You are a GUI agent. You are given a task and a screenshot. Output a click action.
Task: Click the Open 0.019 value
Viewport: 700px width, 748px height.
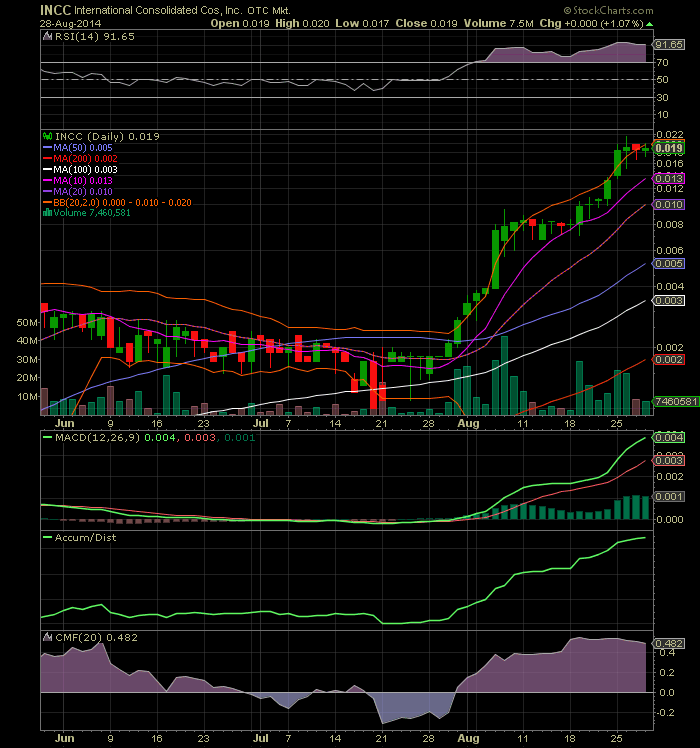(x=240, y=23)
